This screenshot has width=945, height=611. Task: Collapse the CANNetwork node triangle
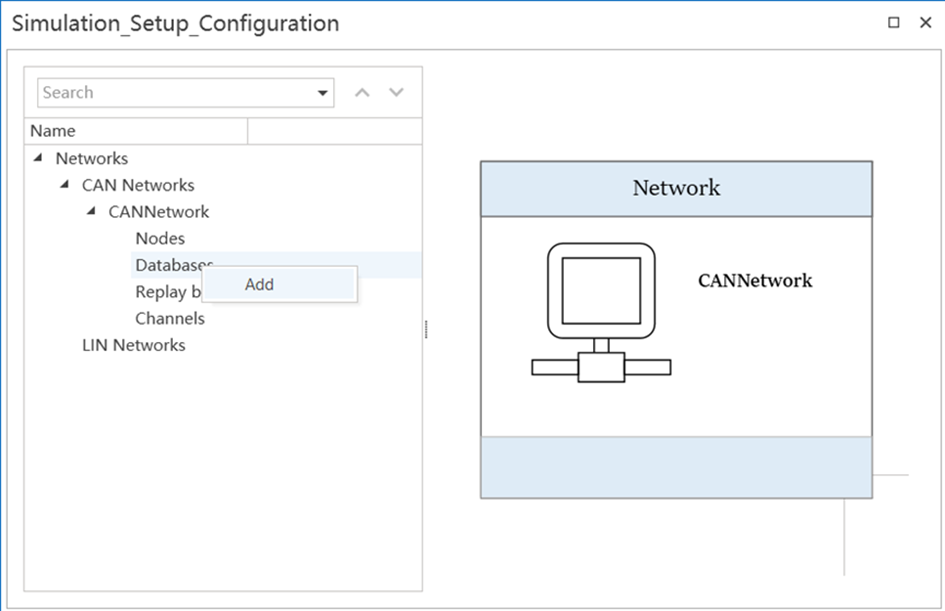pyautogui.click(x=91, y=212)
